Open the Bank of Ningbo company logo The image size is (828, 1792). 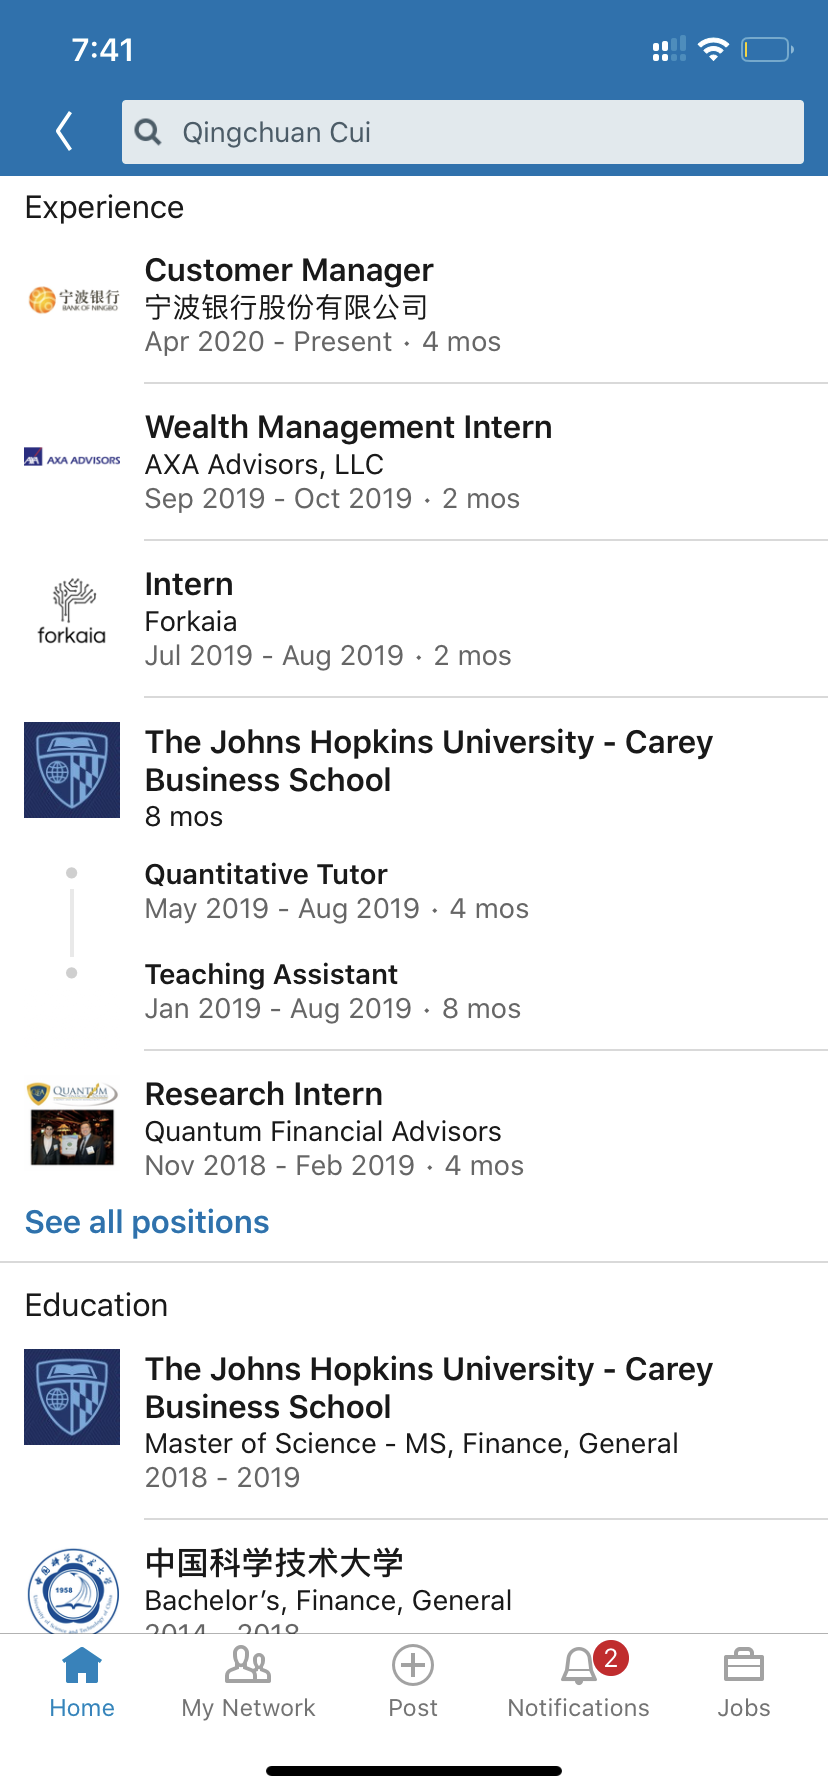click(73, 300)
